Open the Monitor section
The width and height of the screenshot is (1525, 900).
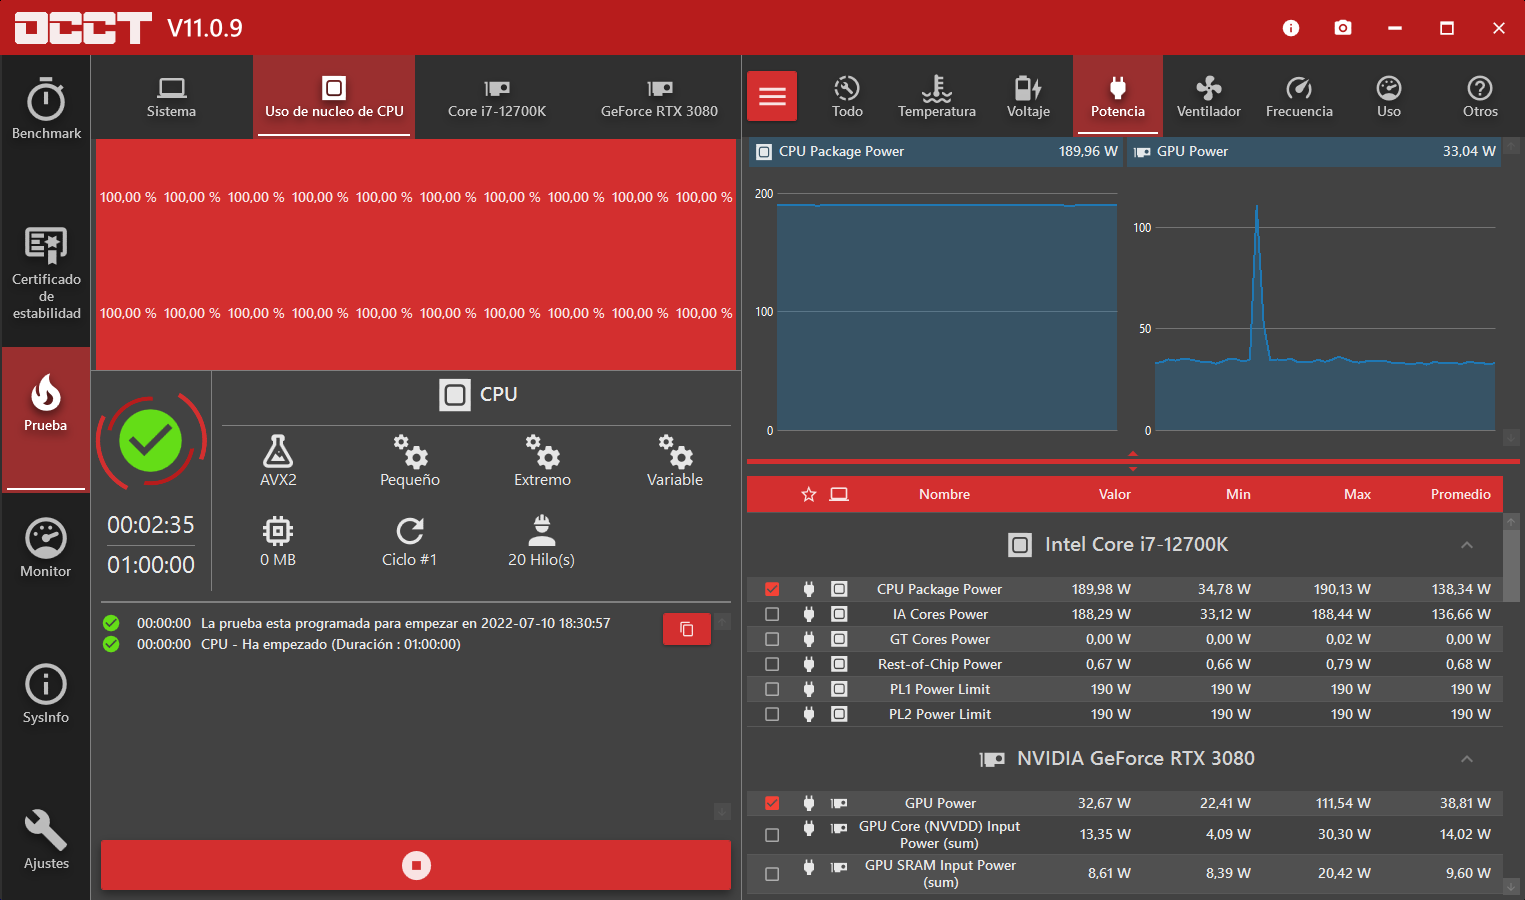point(46,548)
